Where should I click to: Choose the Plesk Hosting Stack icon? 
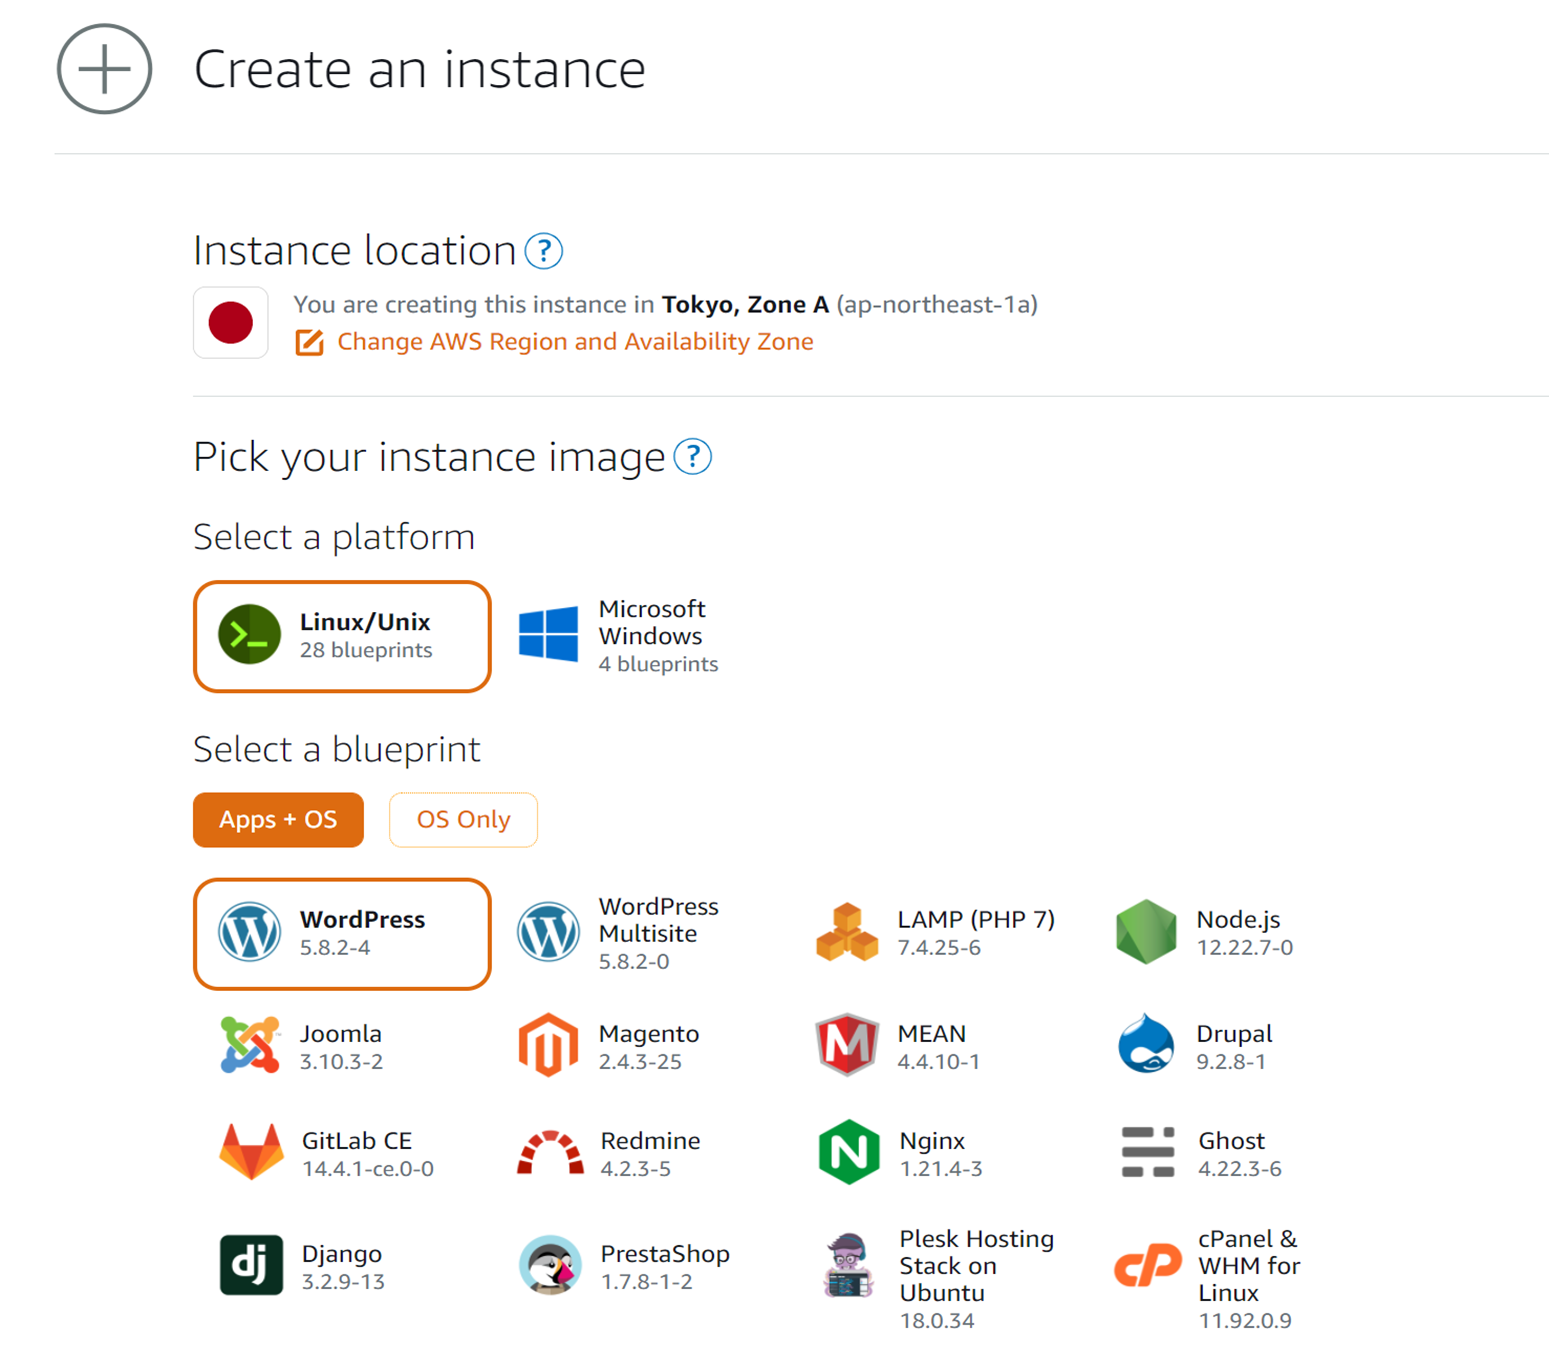pyautogui.click(x=849, y=1265)
